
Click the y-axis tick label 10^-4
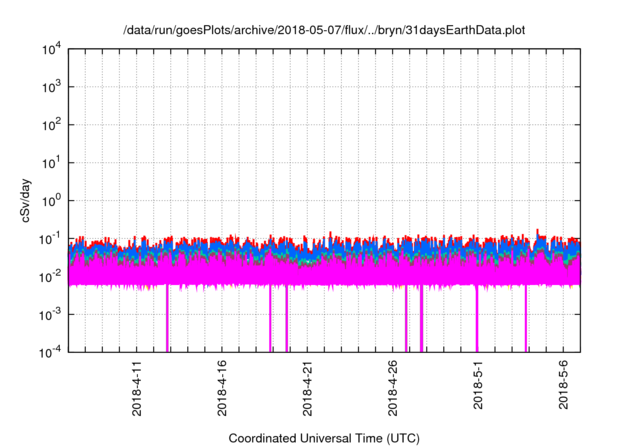click(50, 352)
